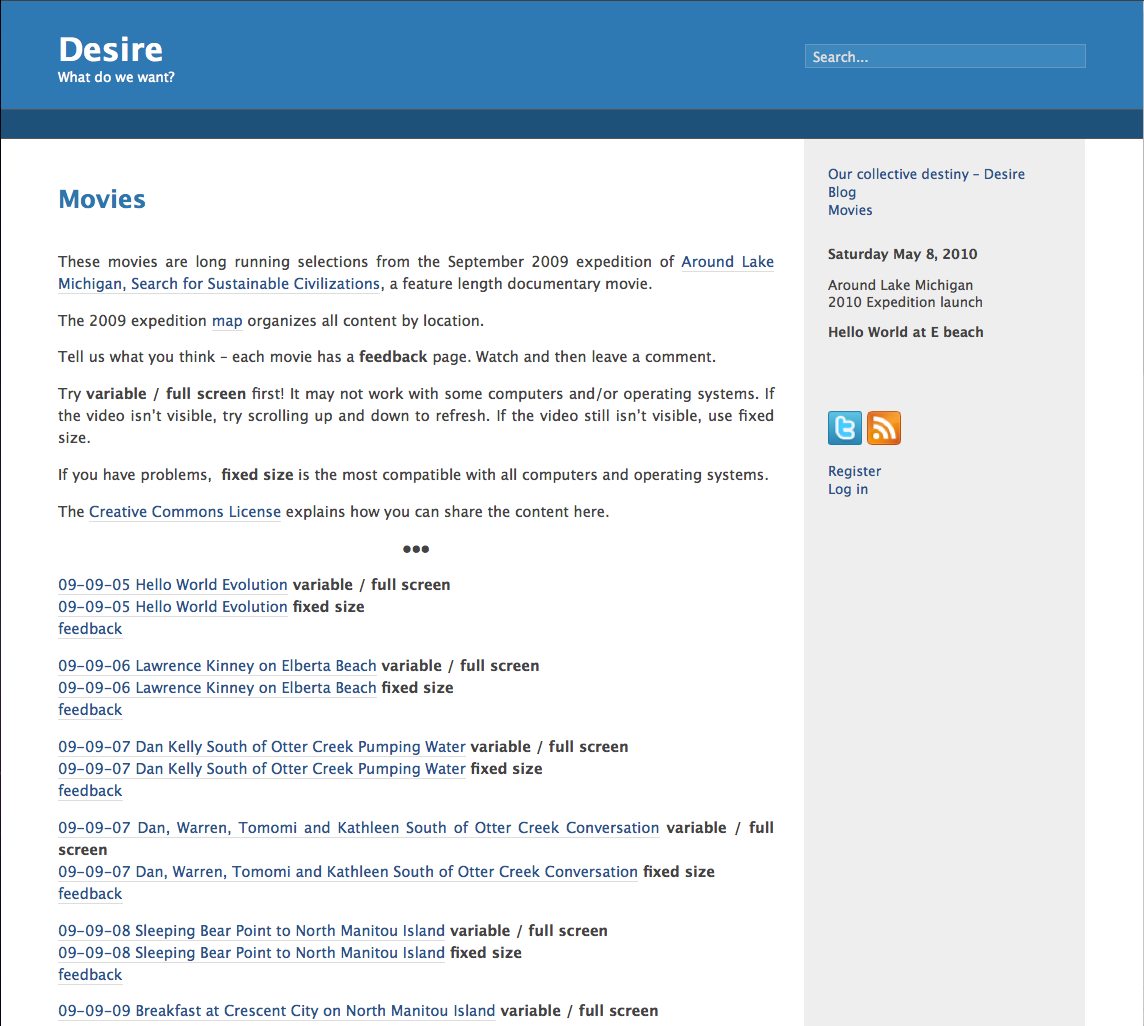Open Dan Kelly Pumping Water variable / full screen link
This screenshot has height=1026, width=1144.
(262, 747)
